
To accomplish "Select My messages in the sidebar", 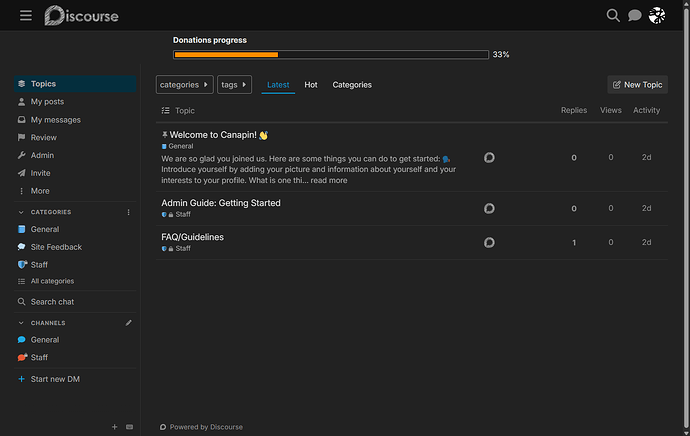I will point(75,120).
